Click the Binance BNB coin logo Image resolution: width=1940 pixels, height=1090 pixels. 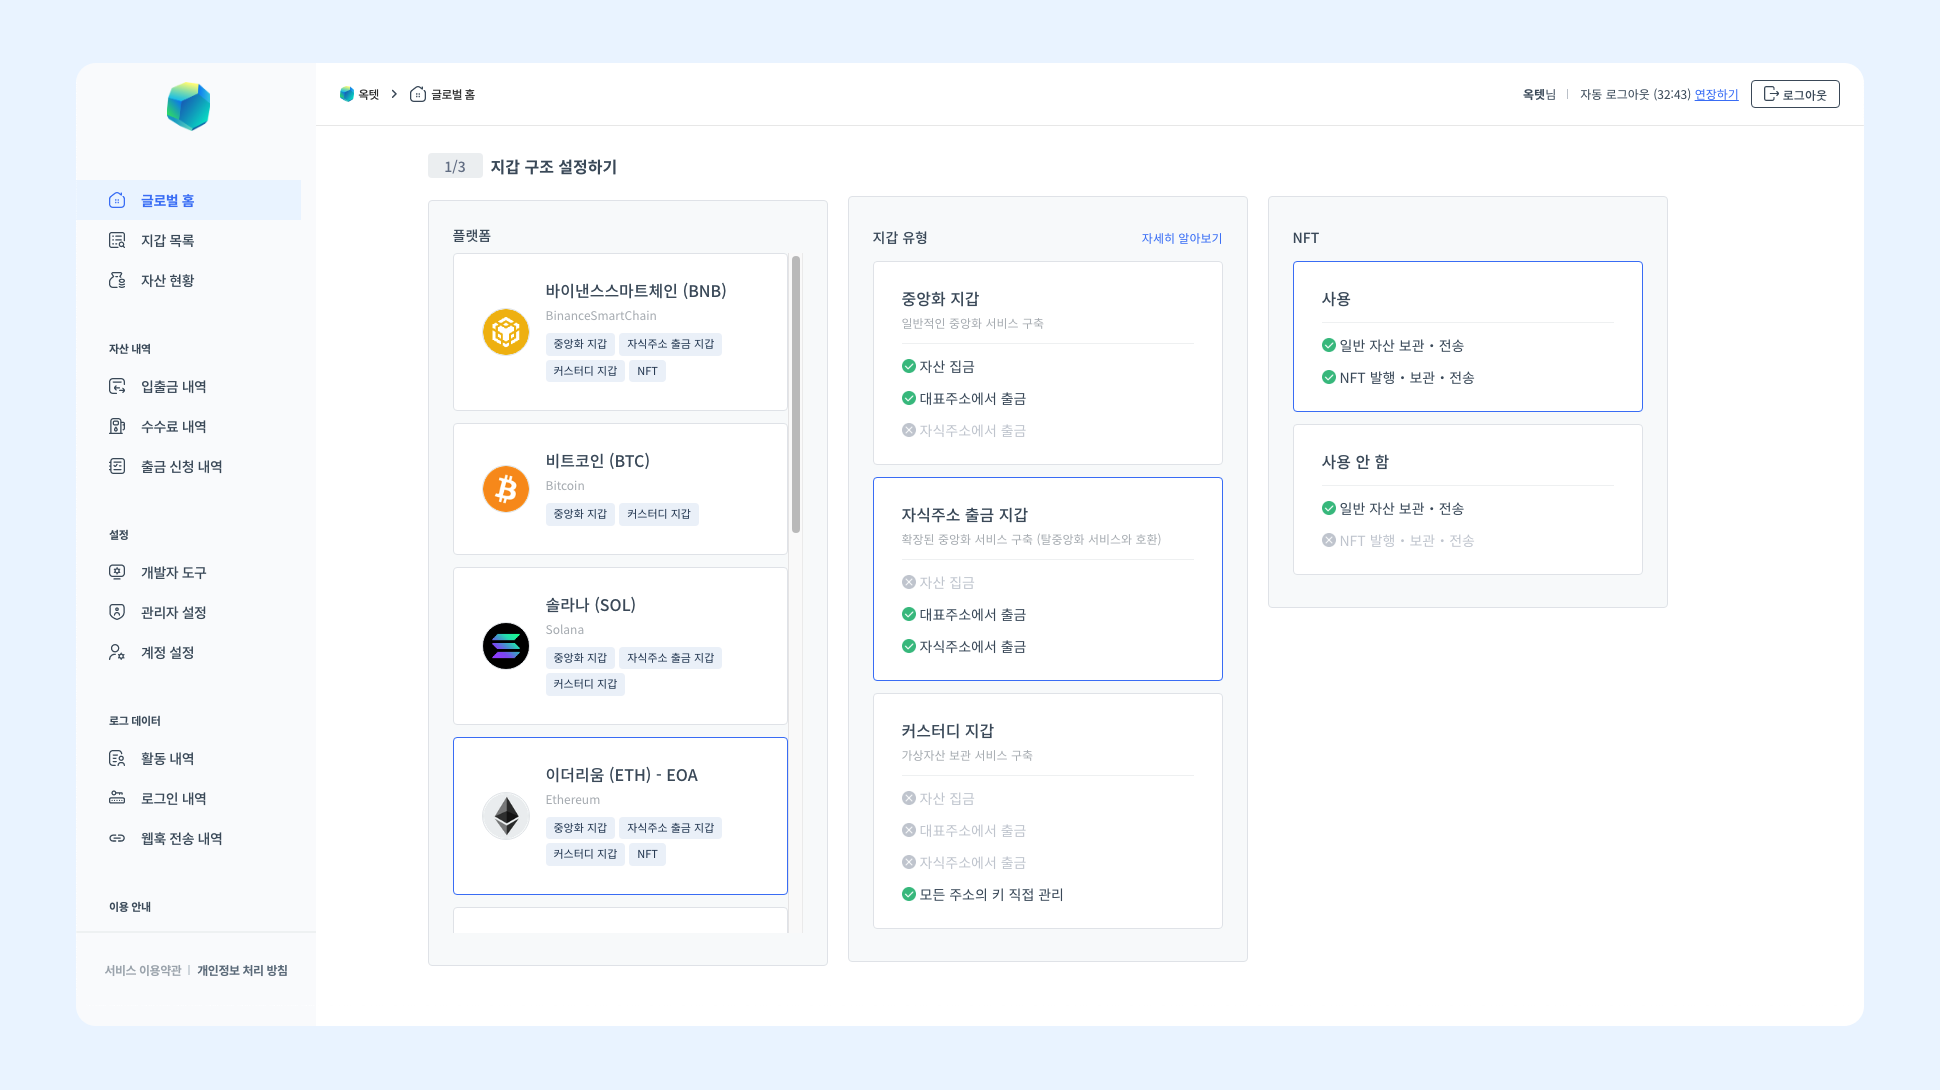click(x=506, y=332)
